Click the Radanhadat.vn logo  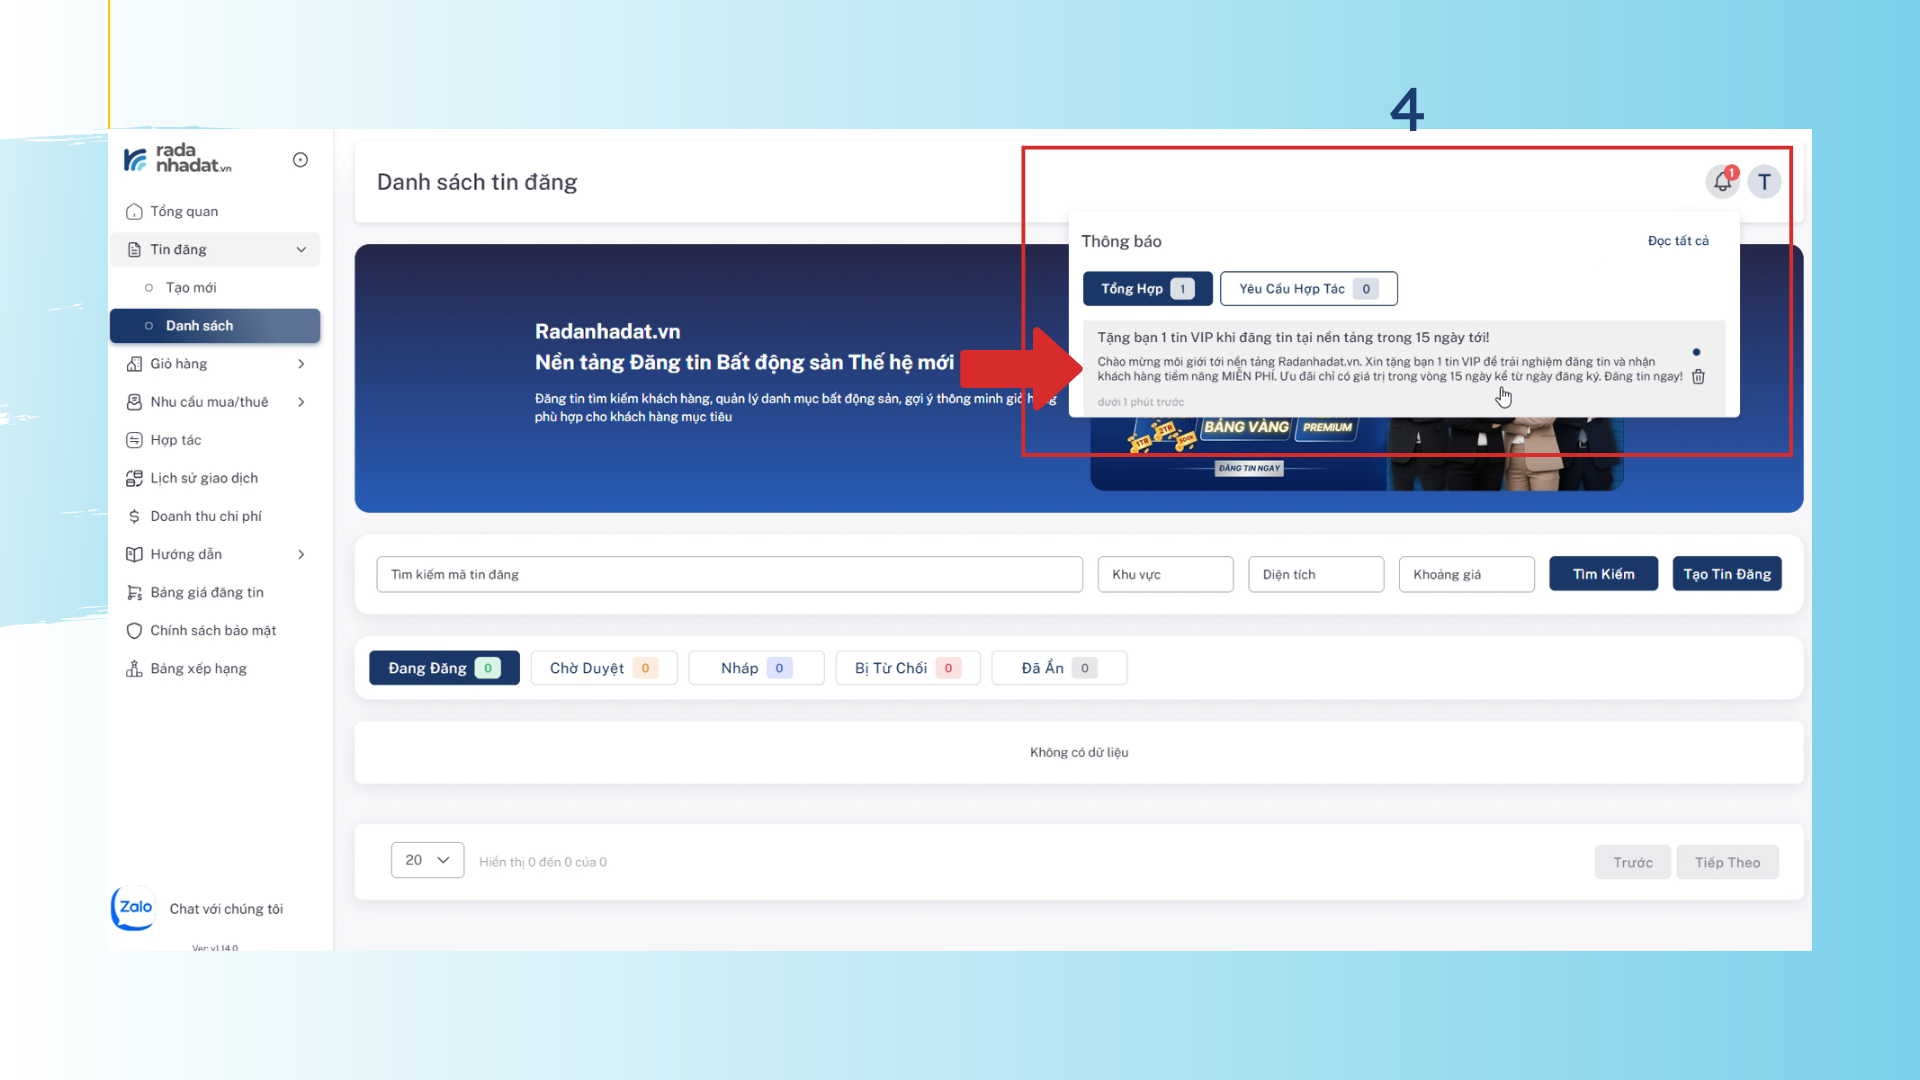177,159
